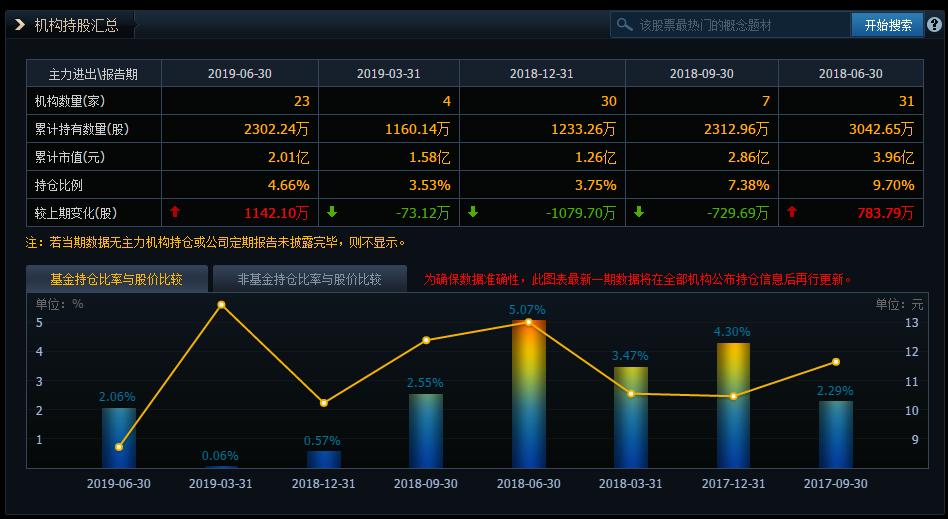Click price line point above 2019-03-31

(221, 305)
